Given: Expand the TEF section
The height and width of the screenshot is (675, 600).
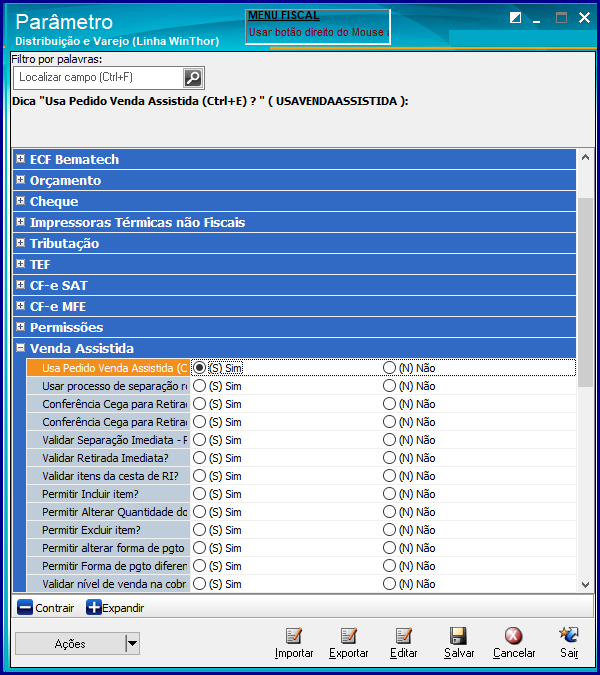Looking at the screenshot, I should [20, 264].
